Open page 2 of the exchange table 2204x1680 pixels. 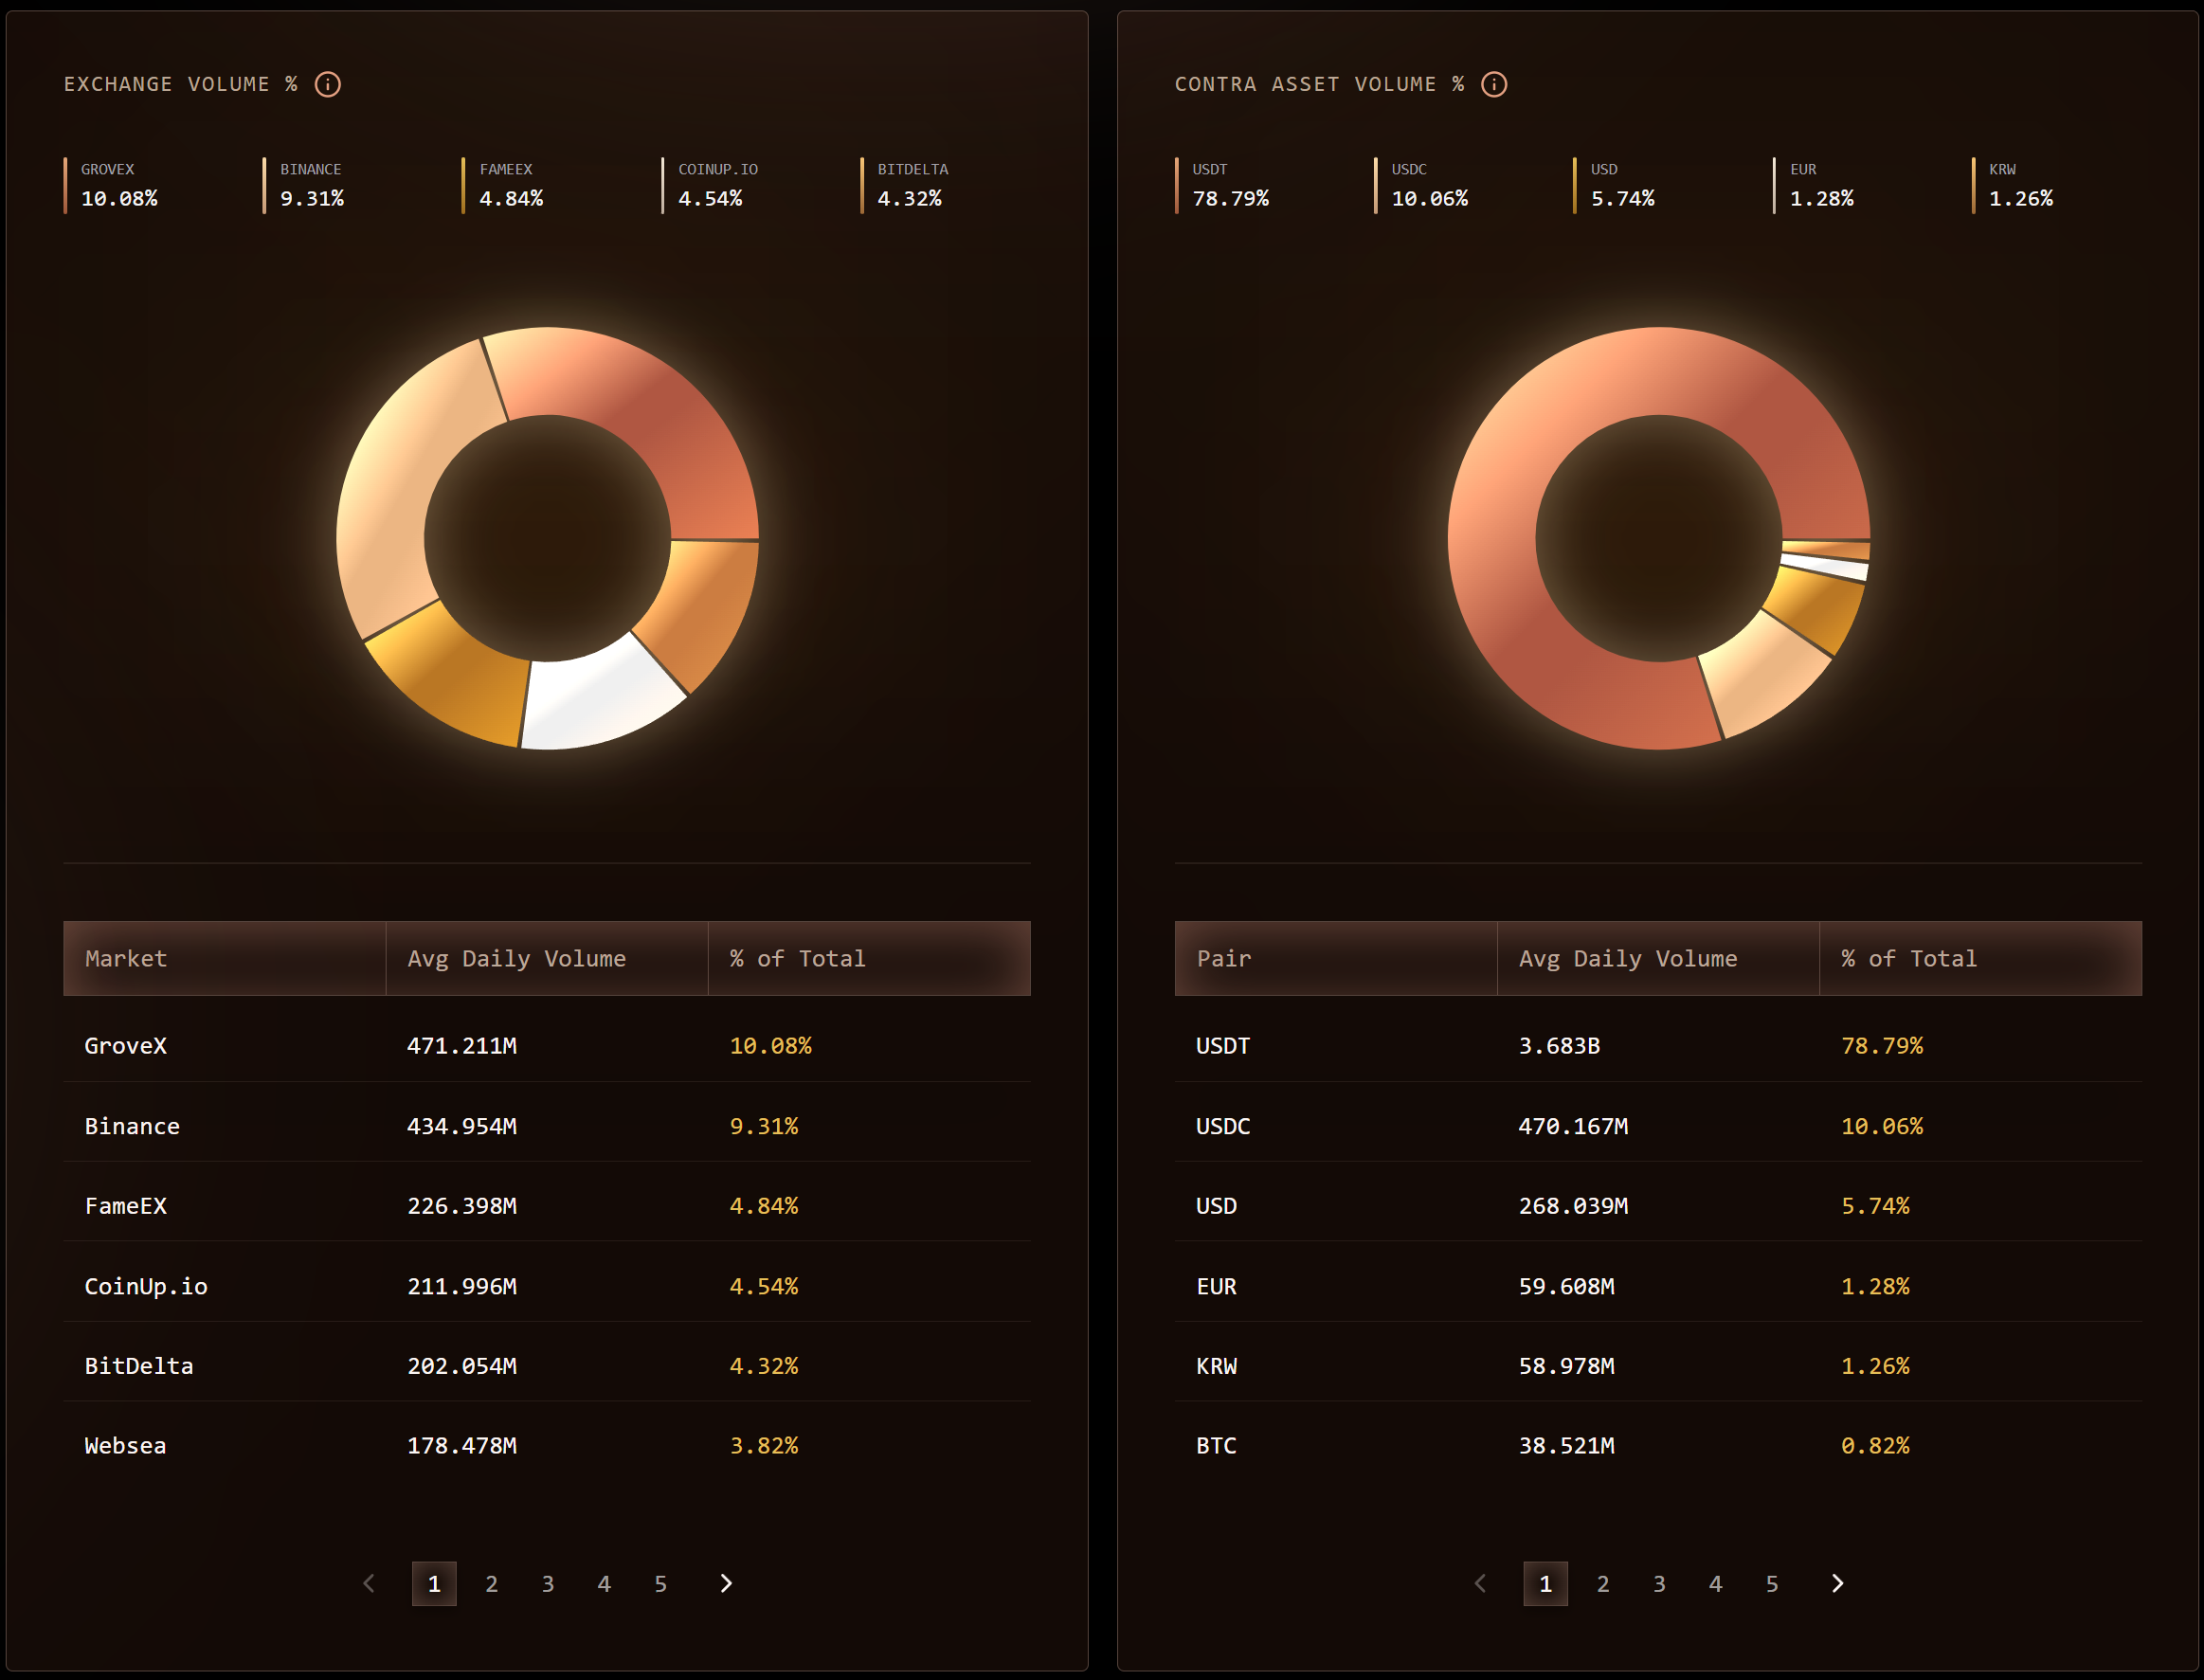click(x=491, y=1583)
